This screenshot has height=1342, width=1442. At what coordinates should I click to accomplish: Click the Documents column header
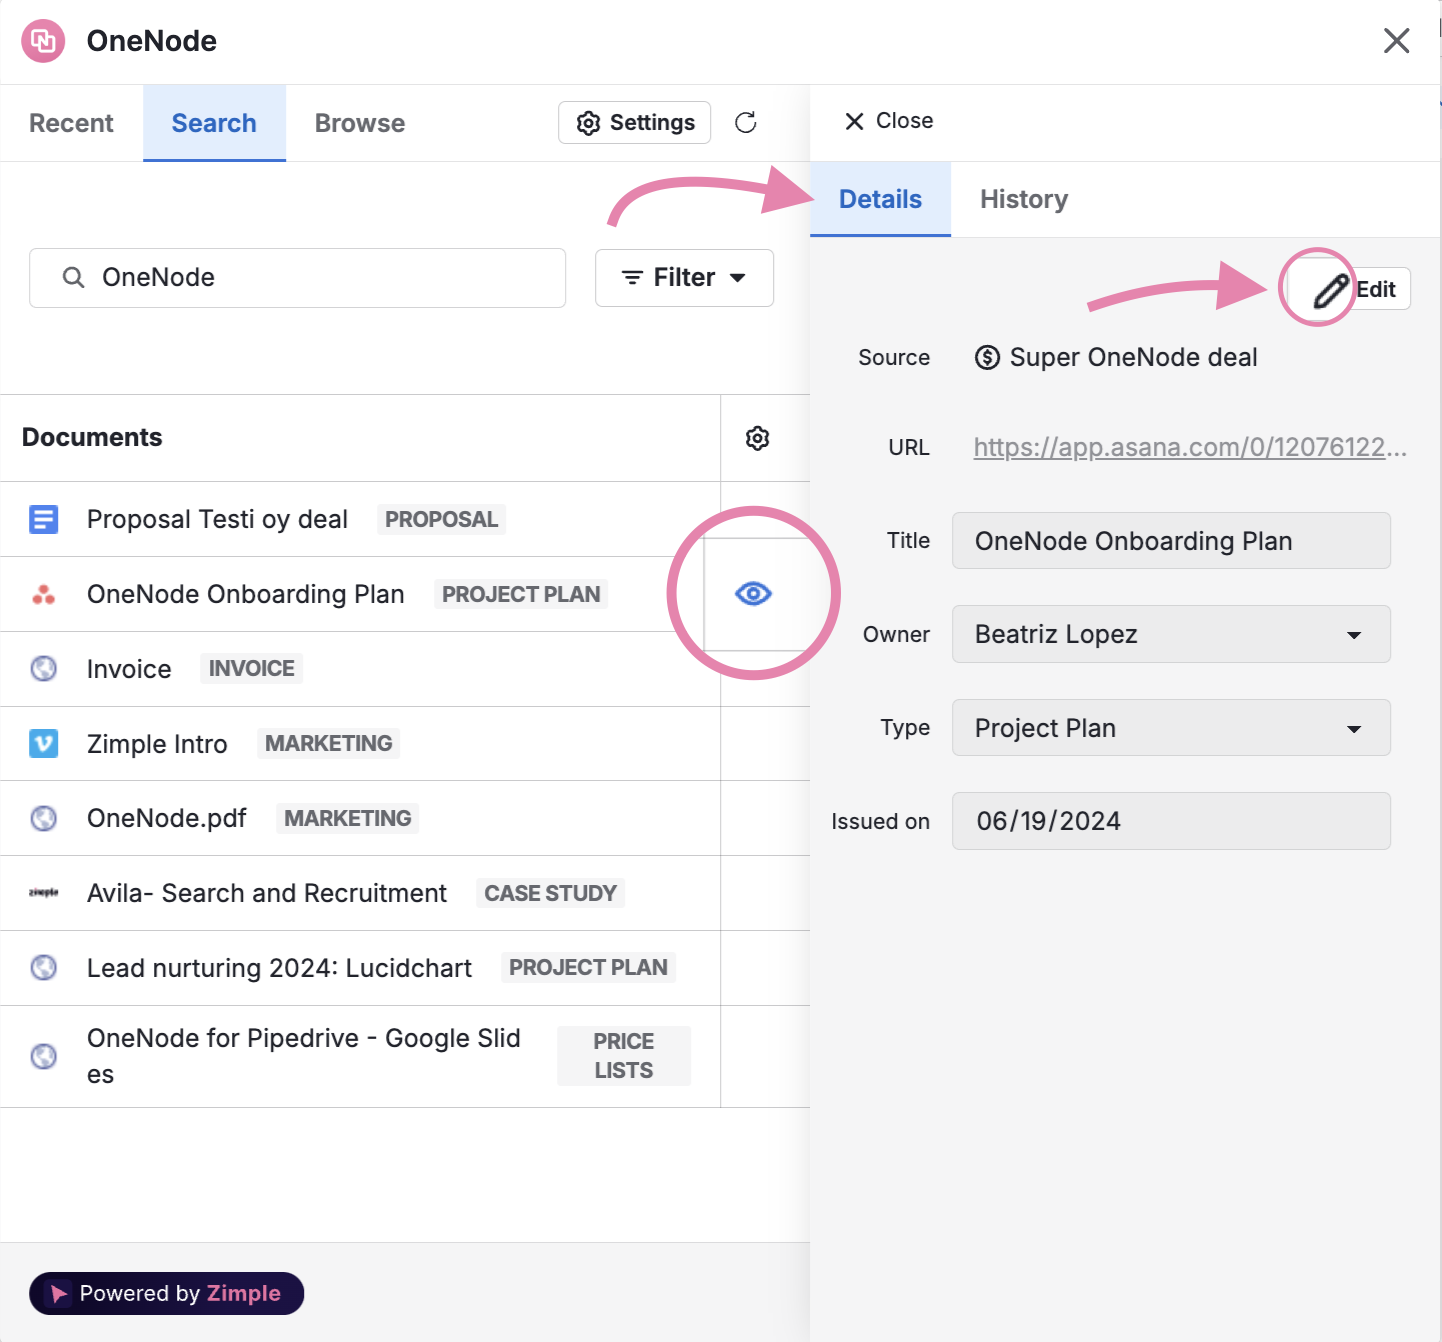[x=92, y=437]
